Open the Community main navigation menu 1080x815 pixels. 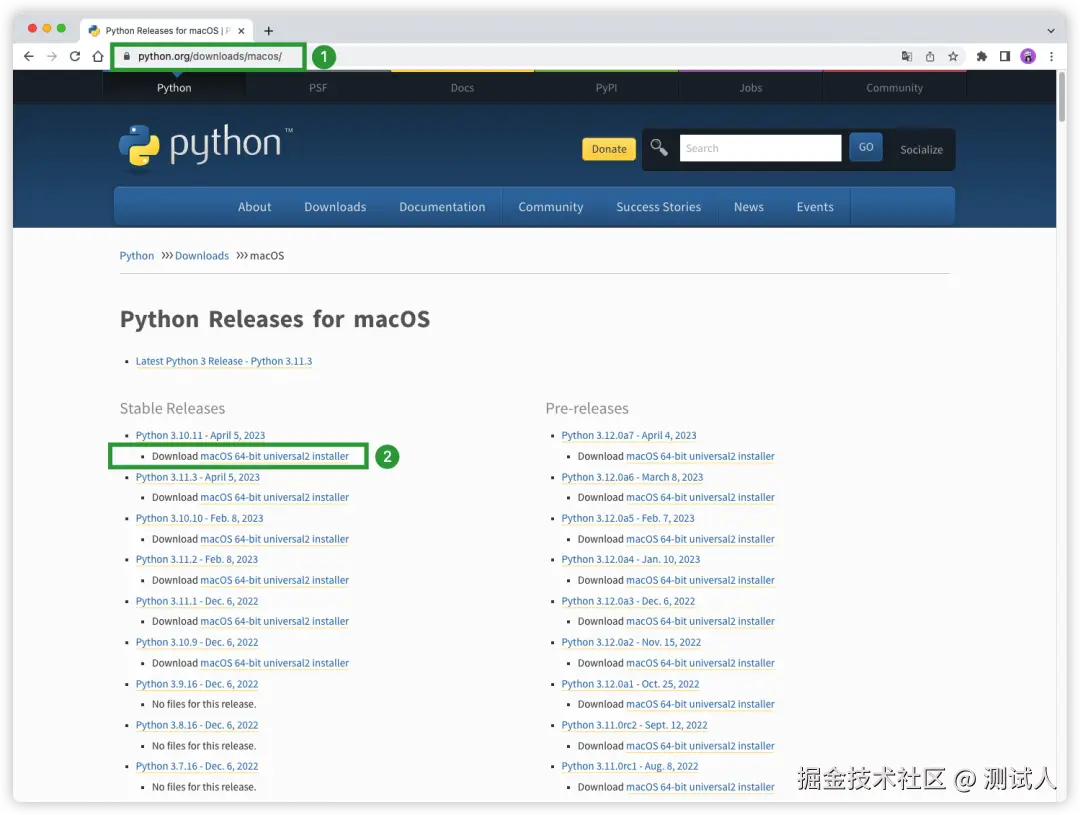[551, 207]
